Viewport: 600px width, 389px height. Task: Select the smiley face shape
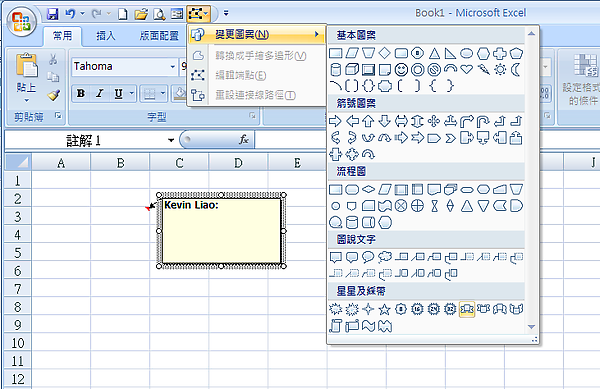coord(401,70)
